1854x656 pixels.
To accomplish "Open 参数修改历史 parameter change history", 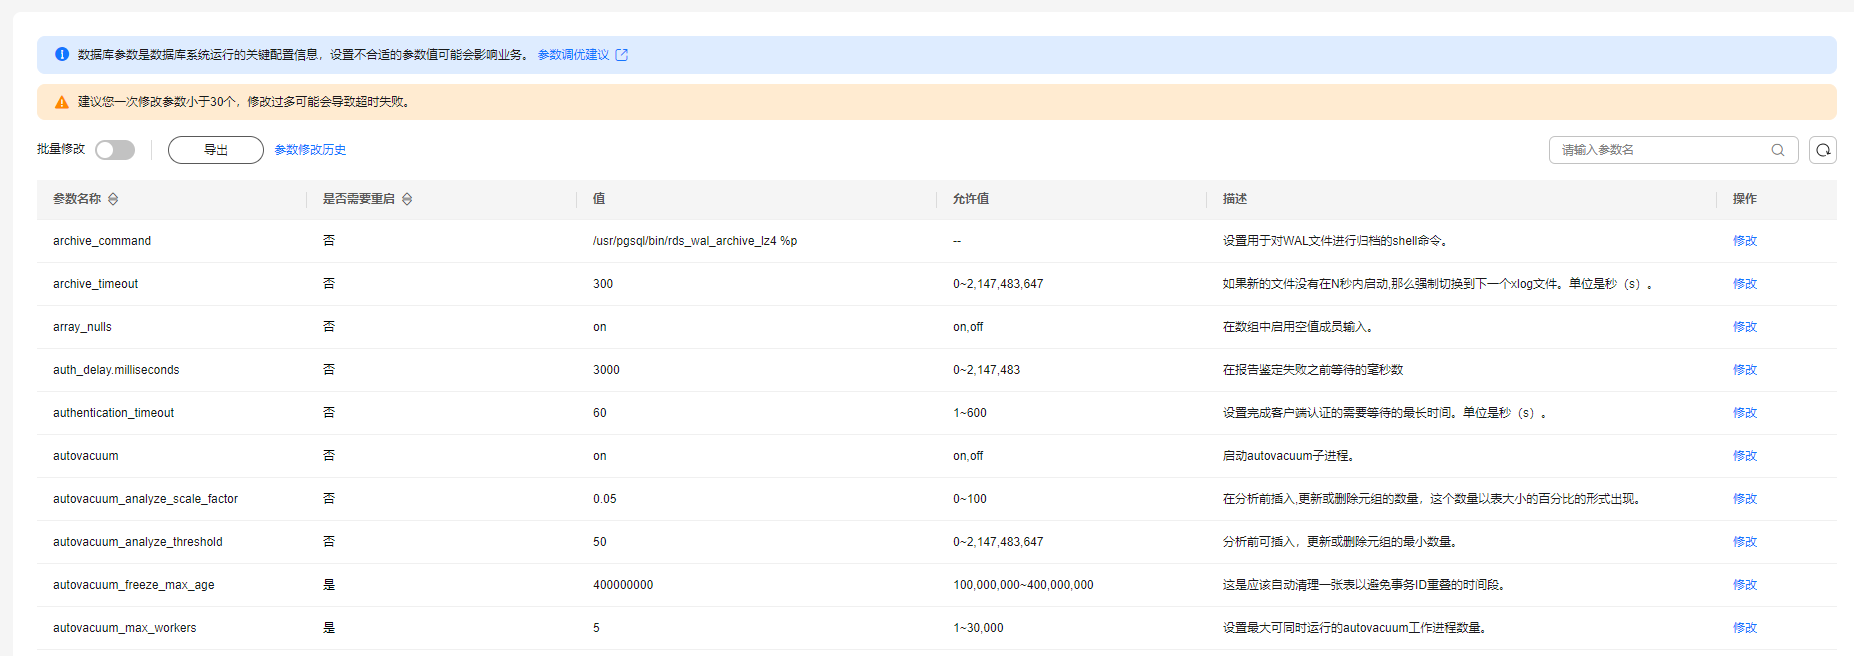I will point(310,150).
